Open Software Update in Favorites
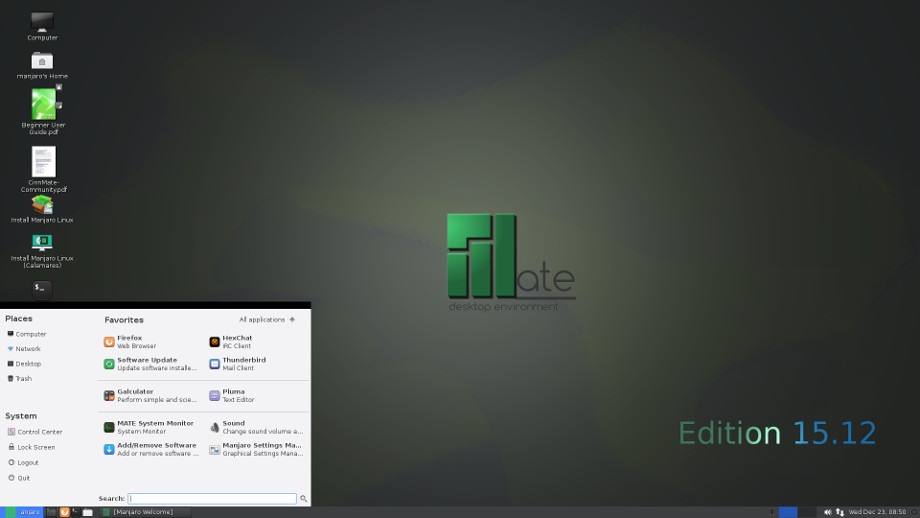 tap(150, 364)
